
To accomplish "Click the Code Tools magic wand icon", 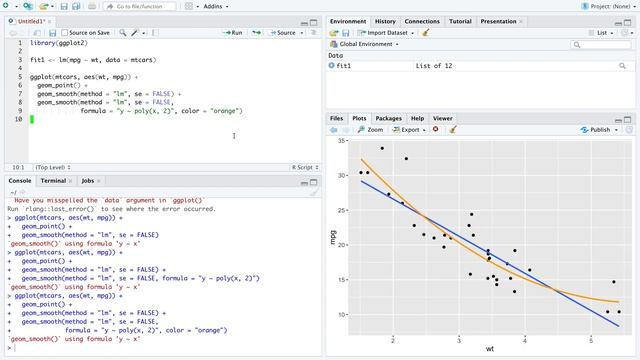I will coord(135,33).
